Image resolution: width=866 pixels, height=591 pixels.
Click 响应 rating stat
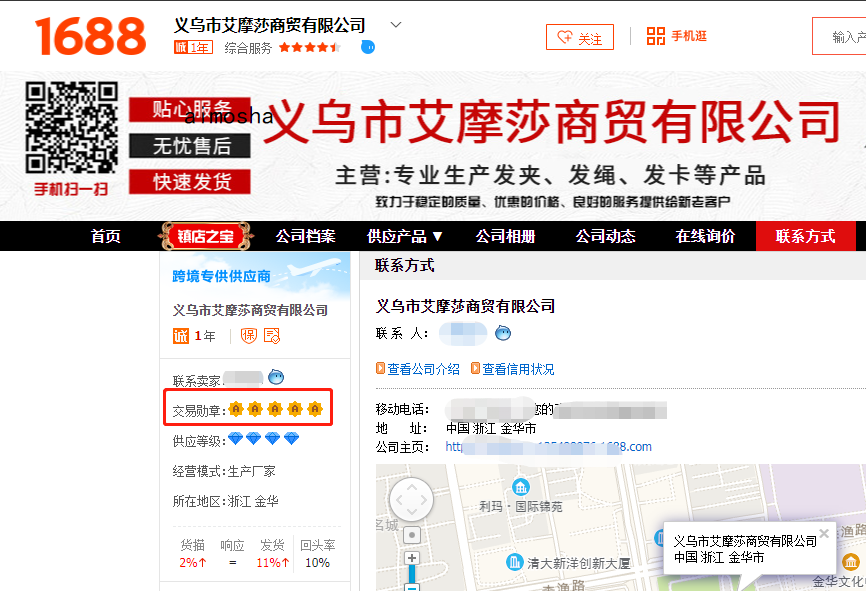[233, 554]
